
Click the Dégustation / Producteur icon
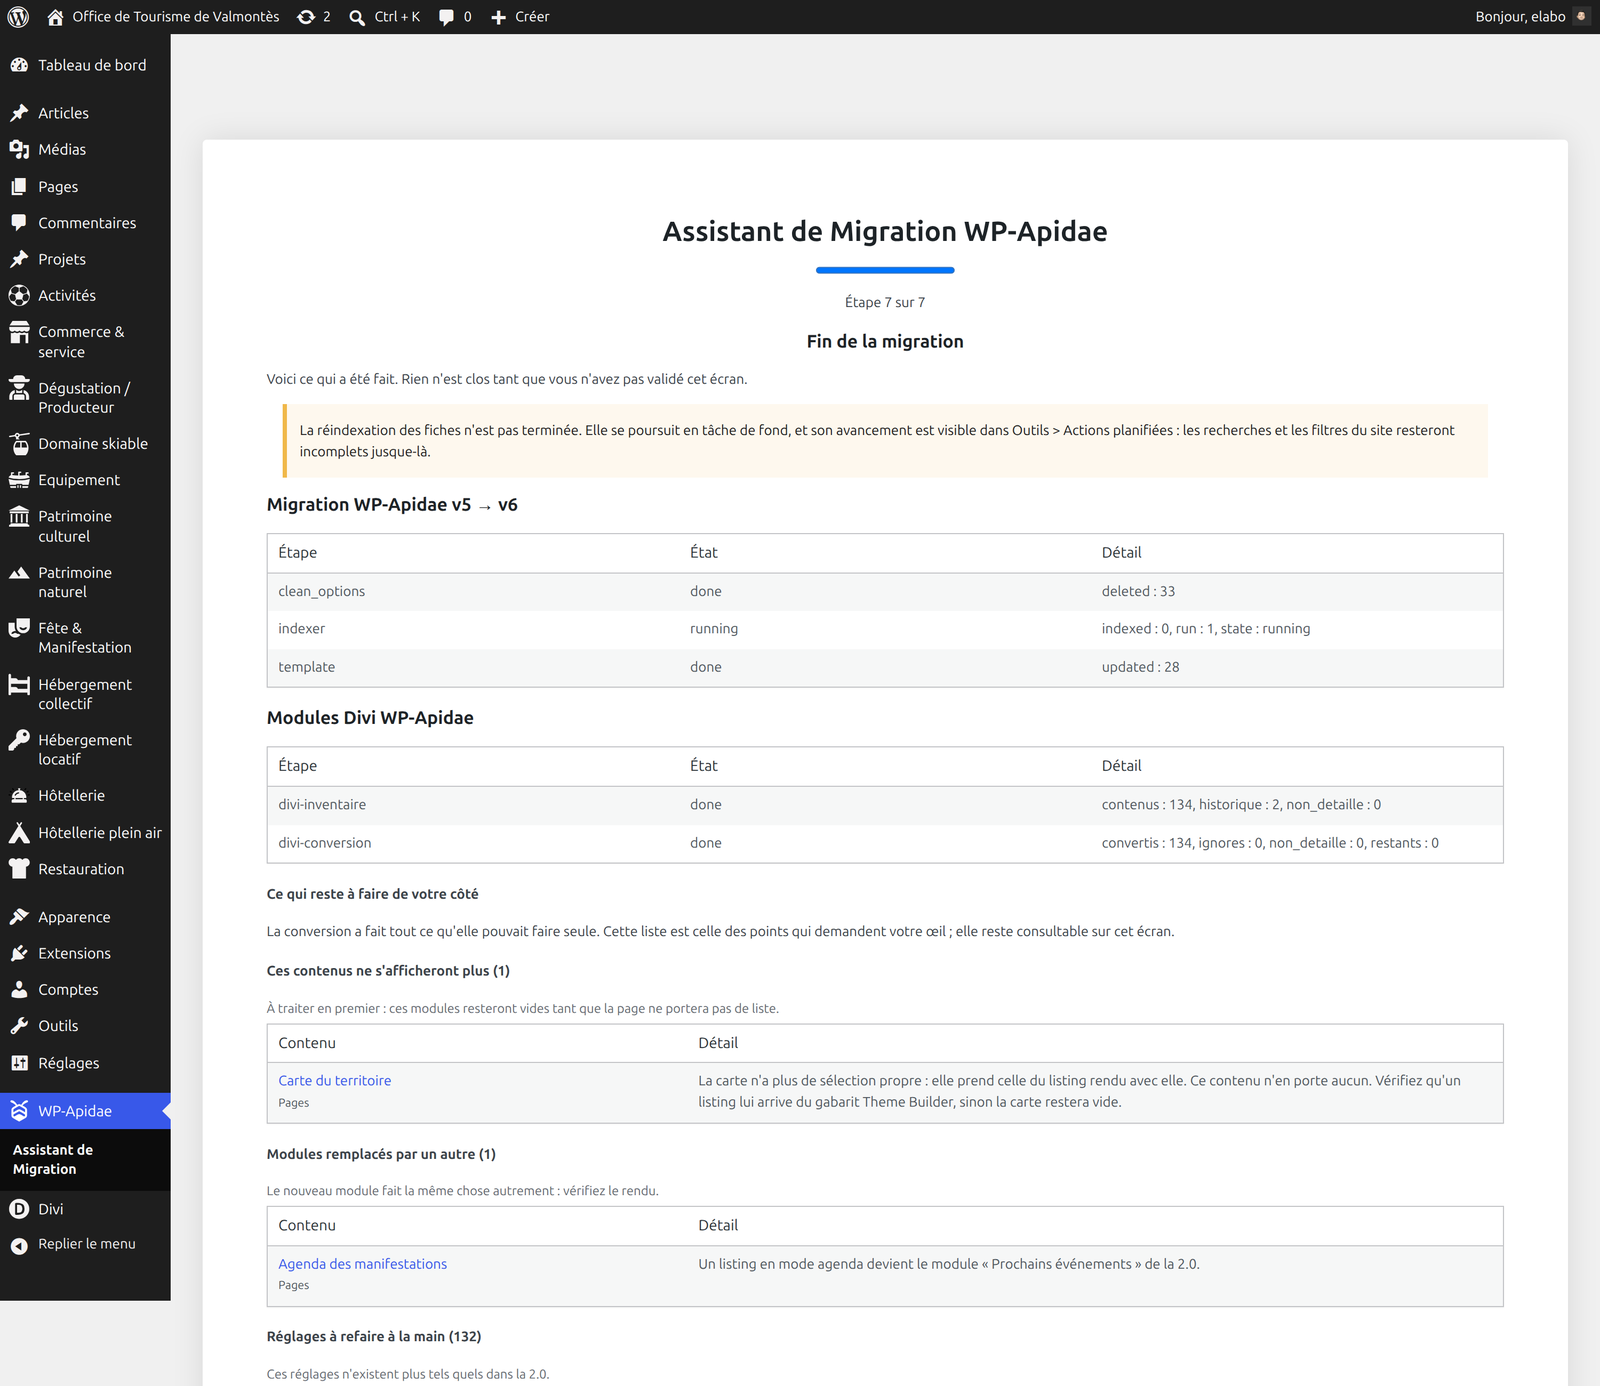19,388
